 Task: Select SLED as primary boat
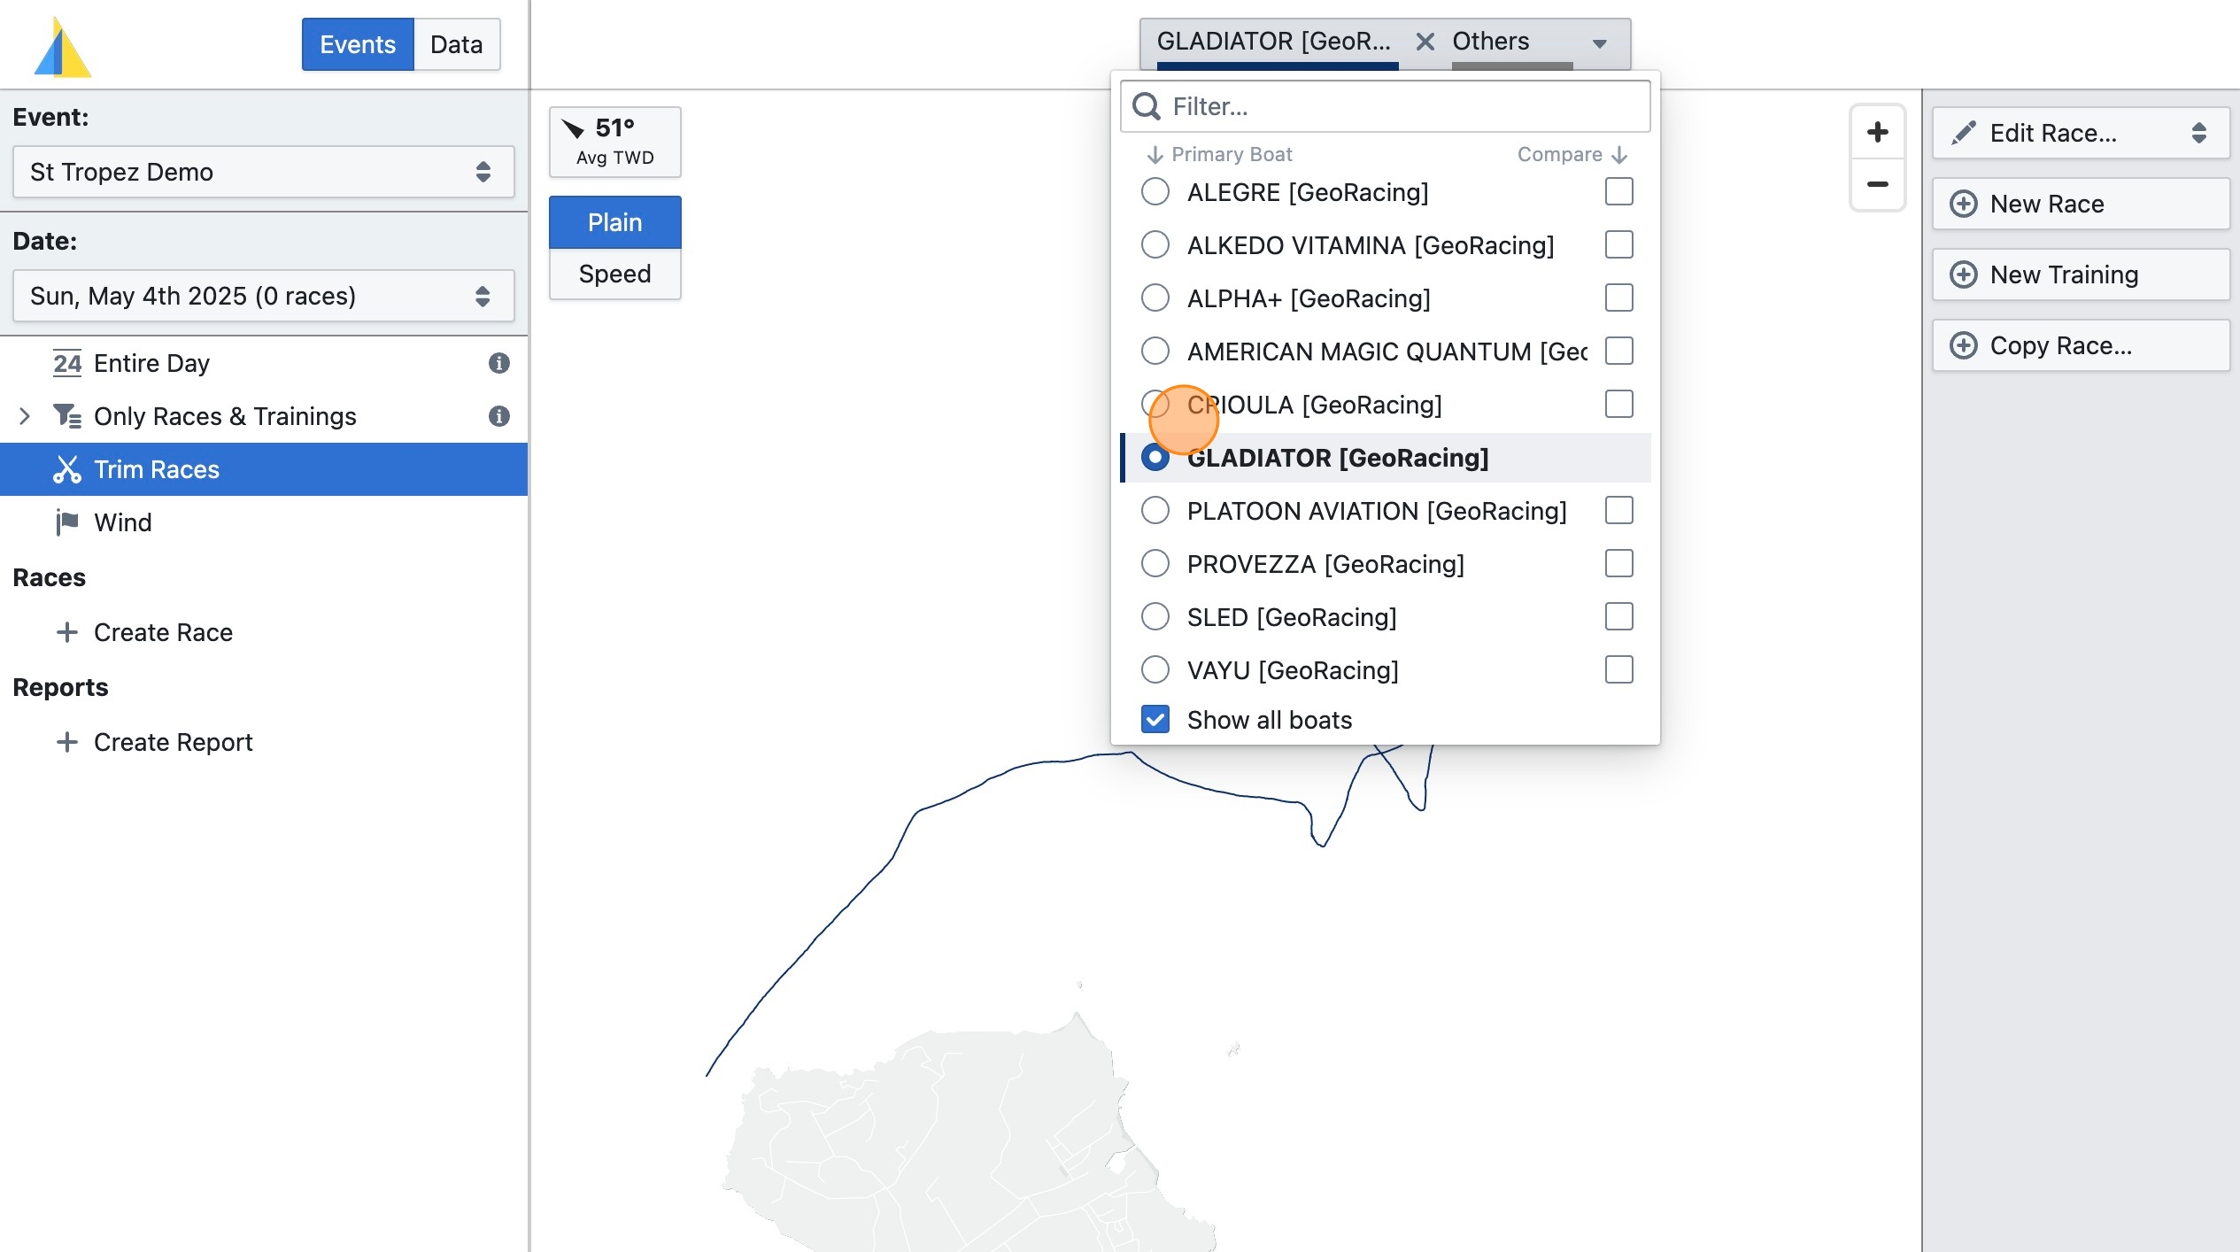click(x=1155, y=617)
